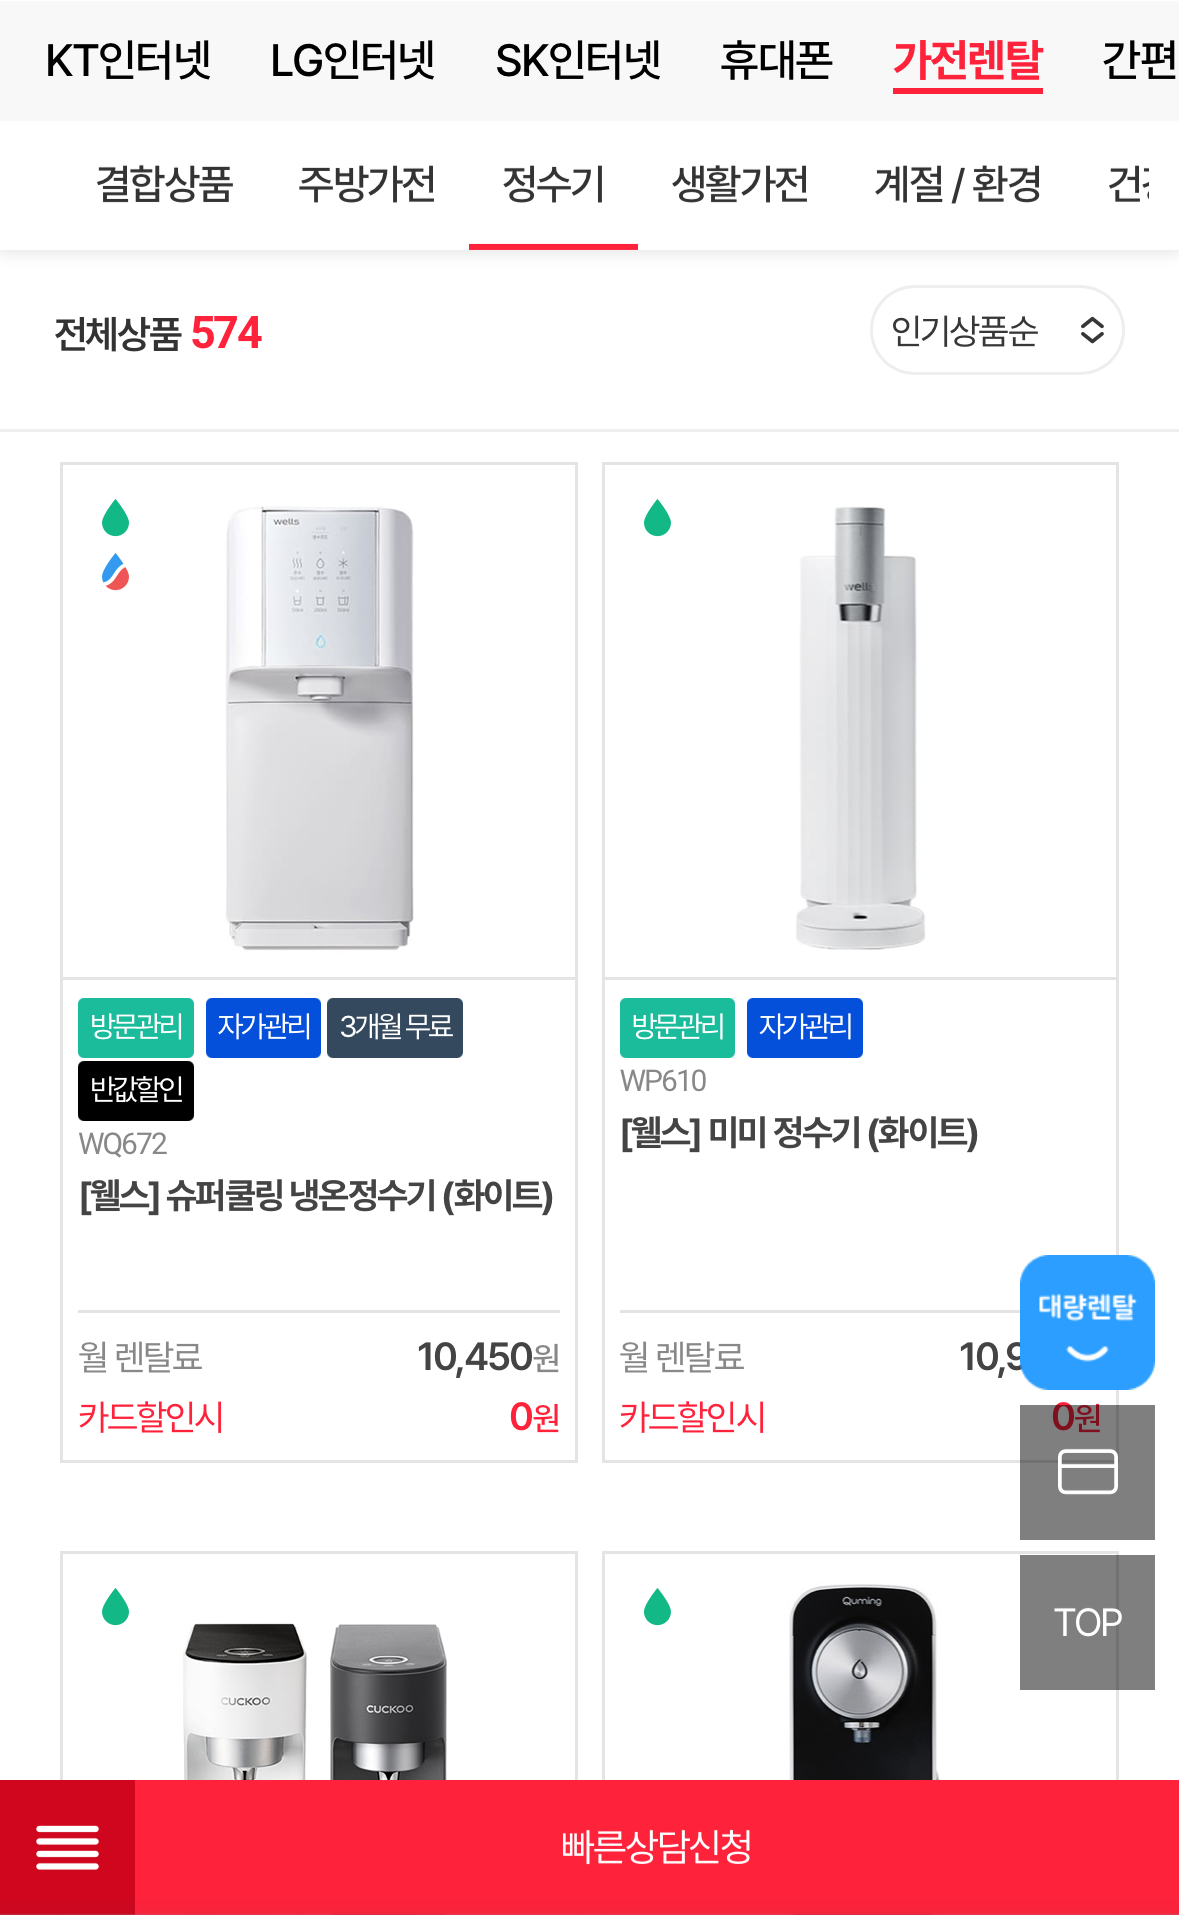Open the 웰스 미미 정수기 product title
Viewport: 1179px width, 1915px height.
(799, 1133)
